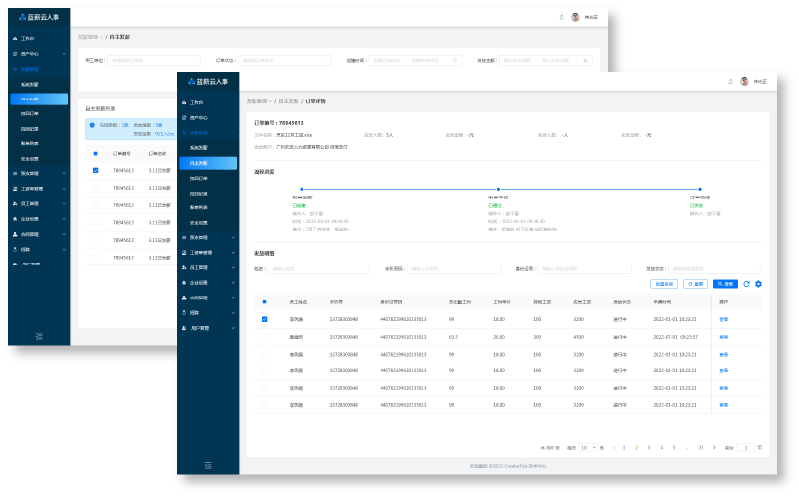The image size is (799, 497).
Task: Click the refresh icon above the details table
Action: (x=746, y=284)
